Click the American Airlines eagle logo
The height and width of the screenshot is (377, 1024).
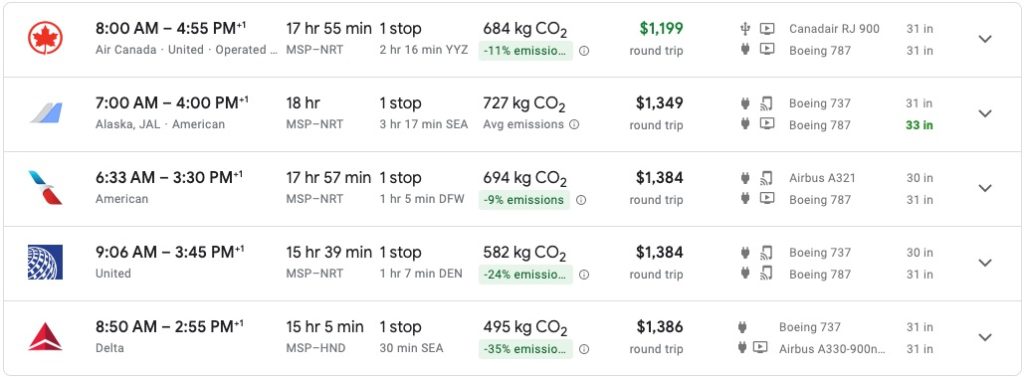point(45,188)
